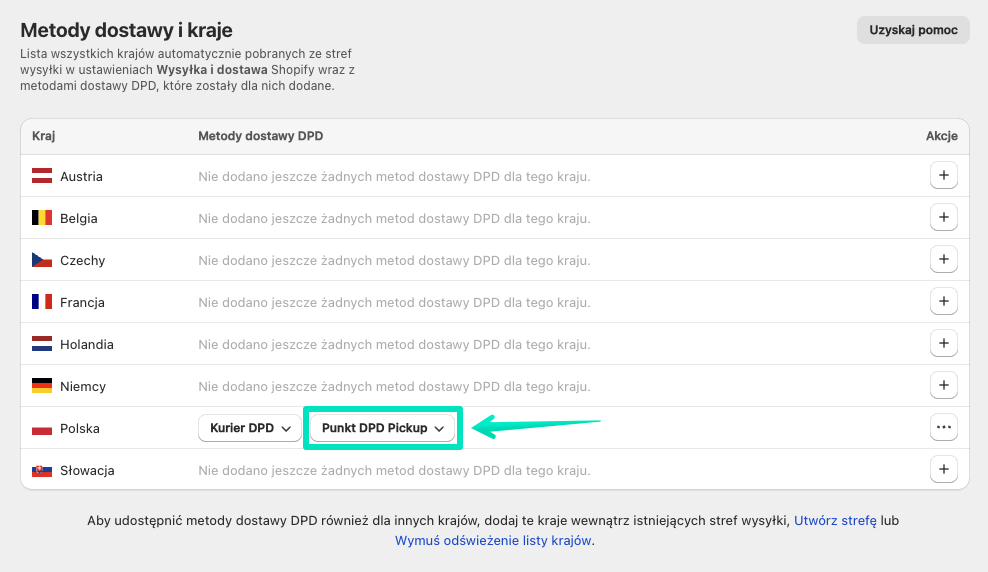The height and width of the screenshot is (572, 988).
Task: Open the three-dot actions menu for Polska
Action: 943,428
